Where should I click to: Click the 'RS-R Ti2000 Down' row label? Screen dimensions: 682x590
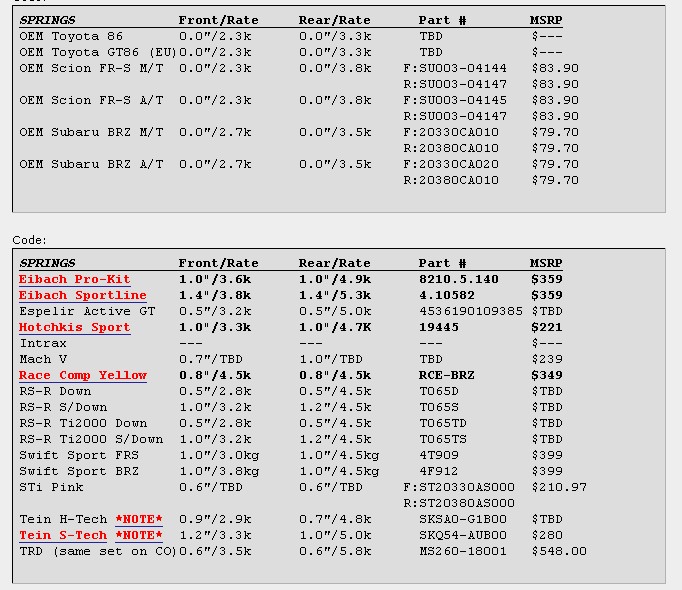point(83,423)
